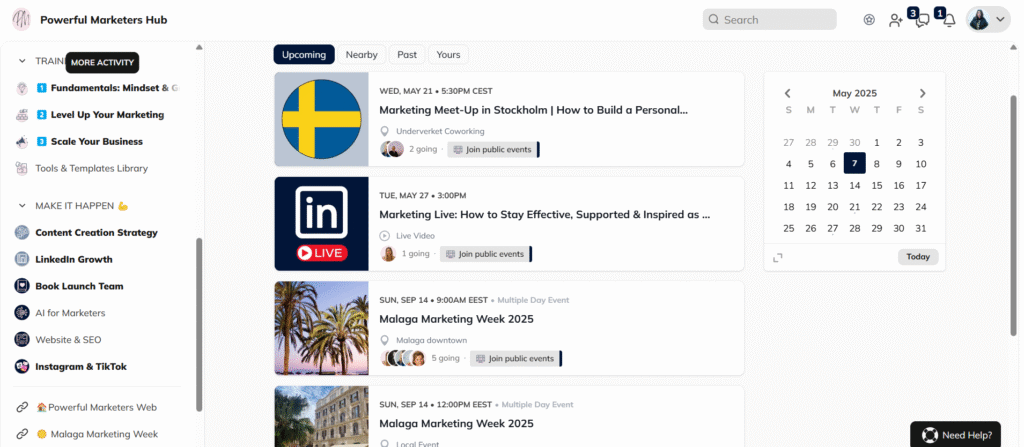Click Underverket Coworking location
Screen dimensions: 1024x447
coord(440,131)
